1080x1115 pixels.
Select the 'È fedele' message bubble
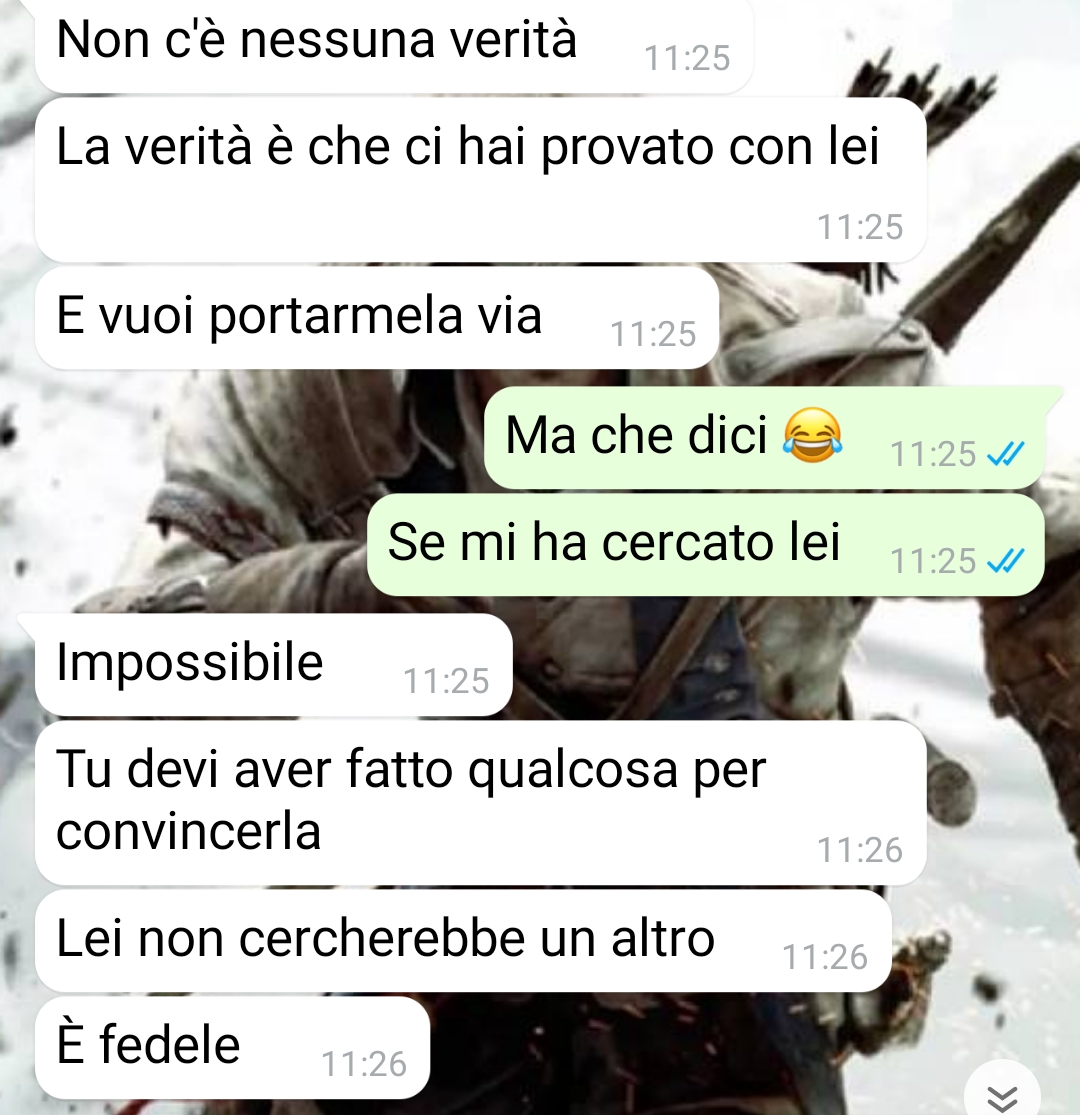(x=232, y=1047)
